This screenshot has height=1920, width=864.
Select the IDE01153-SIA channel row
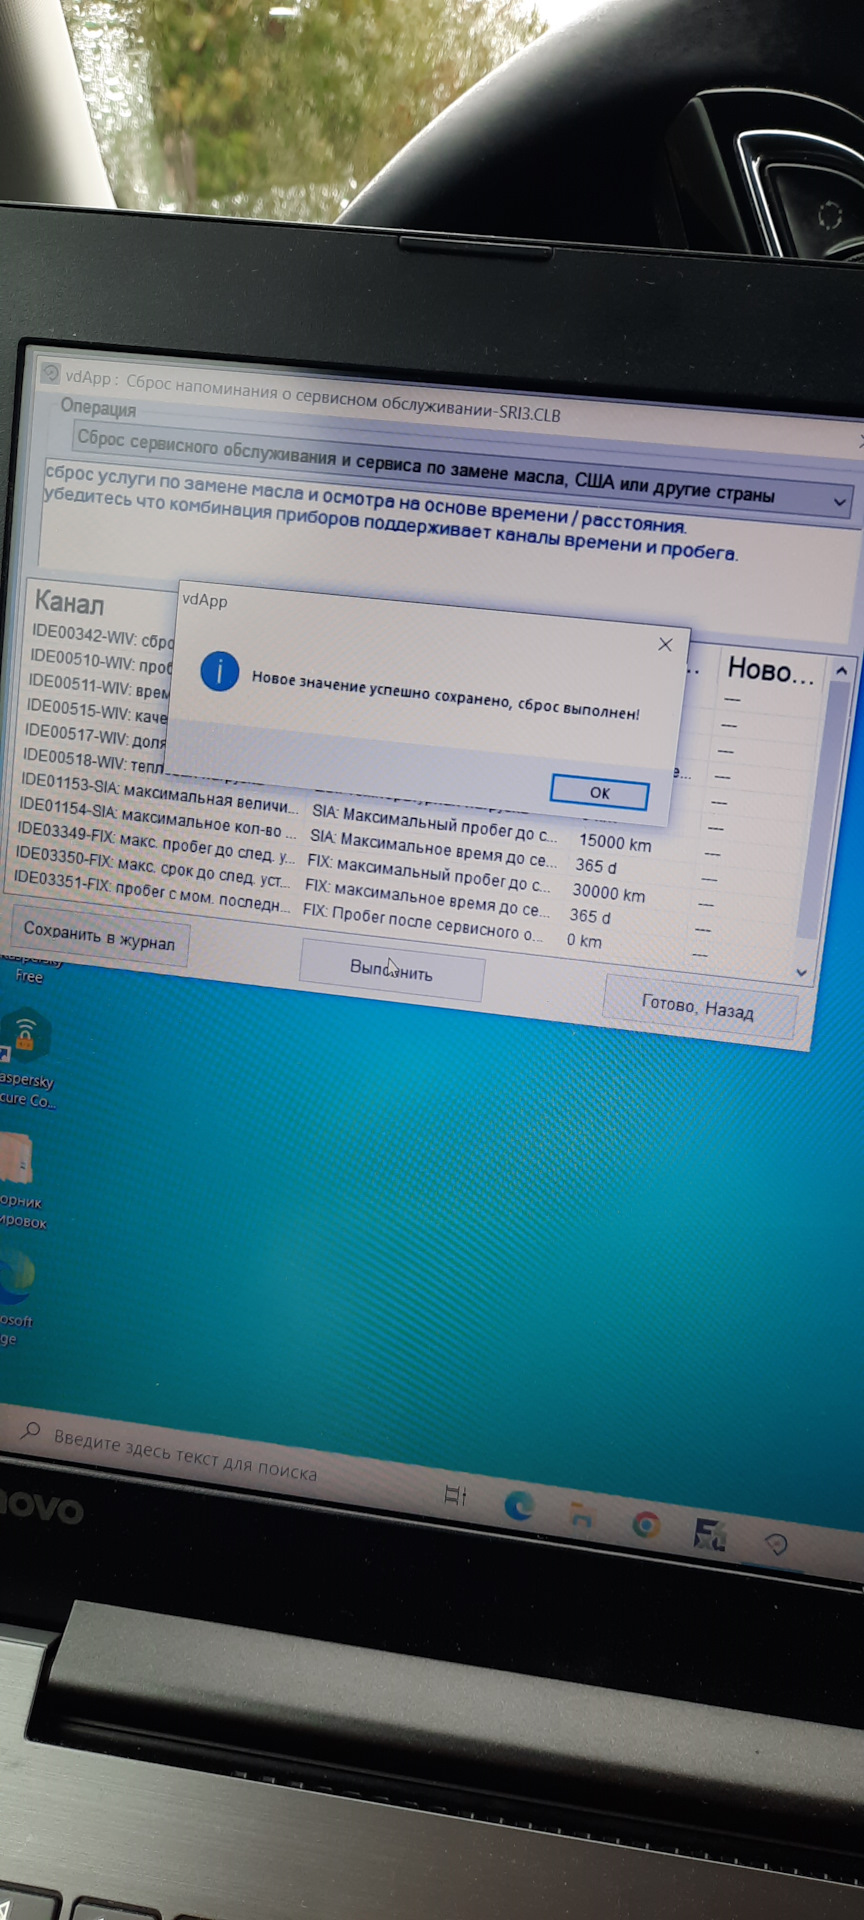click(159, 792)
